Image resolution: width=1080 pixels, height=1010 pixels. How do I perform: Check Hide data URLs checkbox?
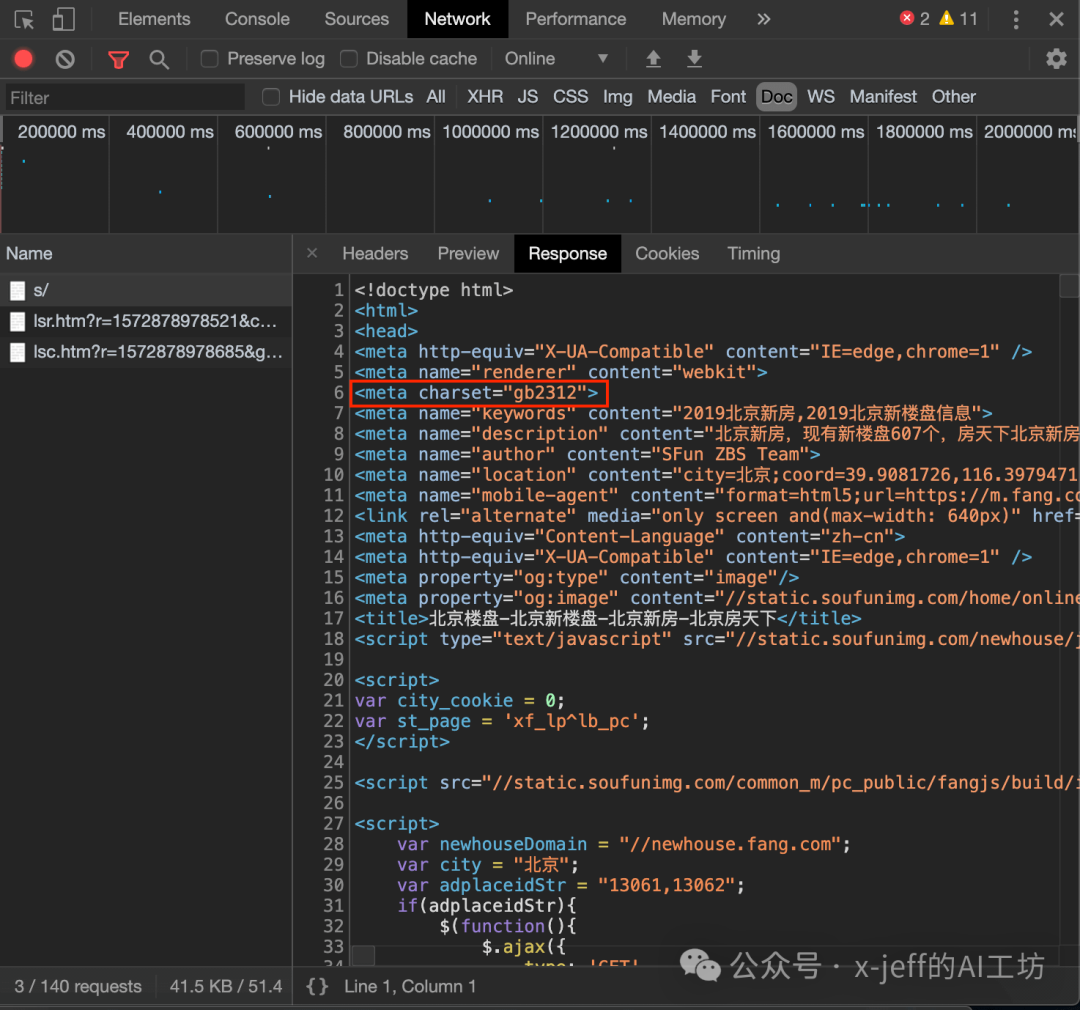point(271,97)
